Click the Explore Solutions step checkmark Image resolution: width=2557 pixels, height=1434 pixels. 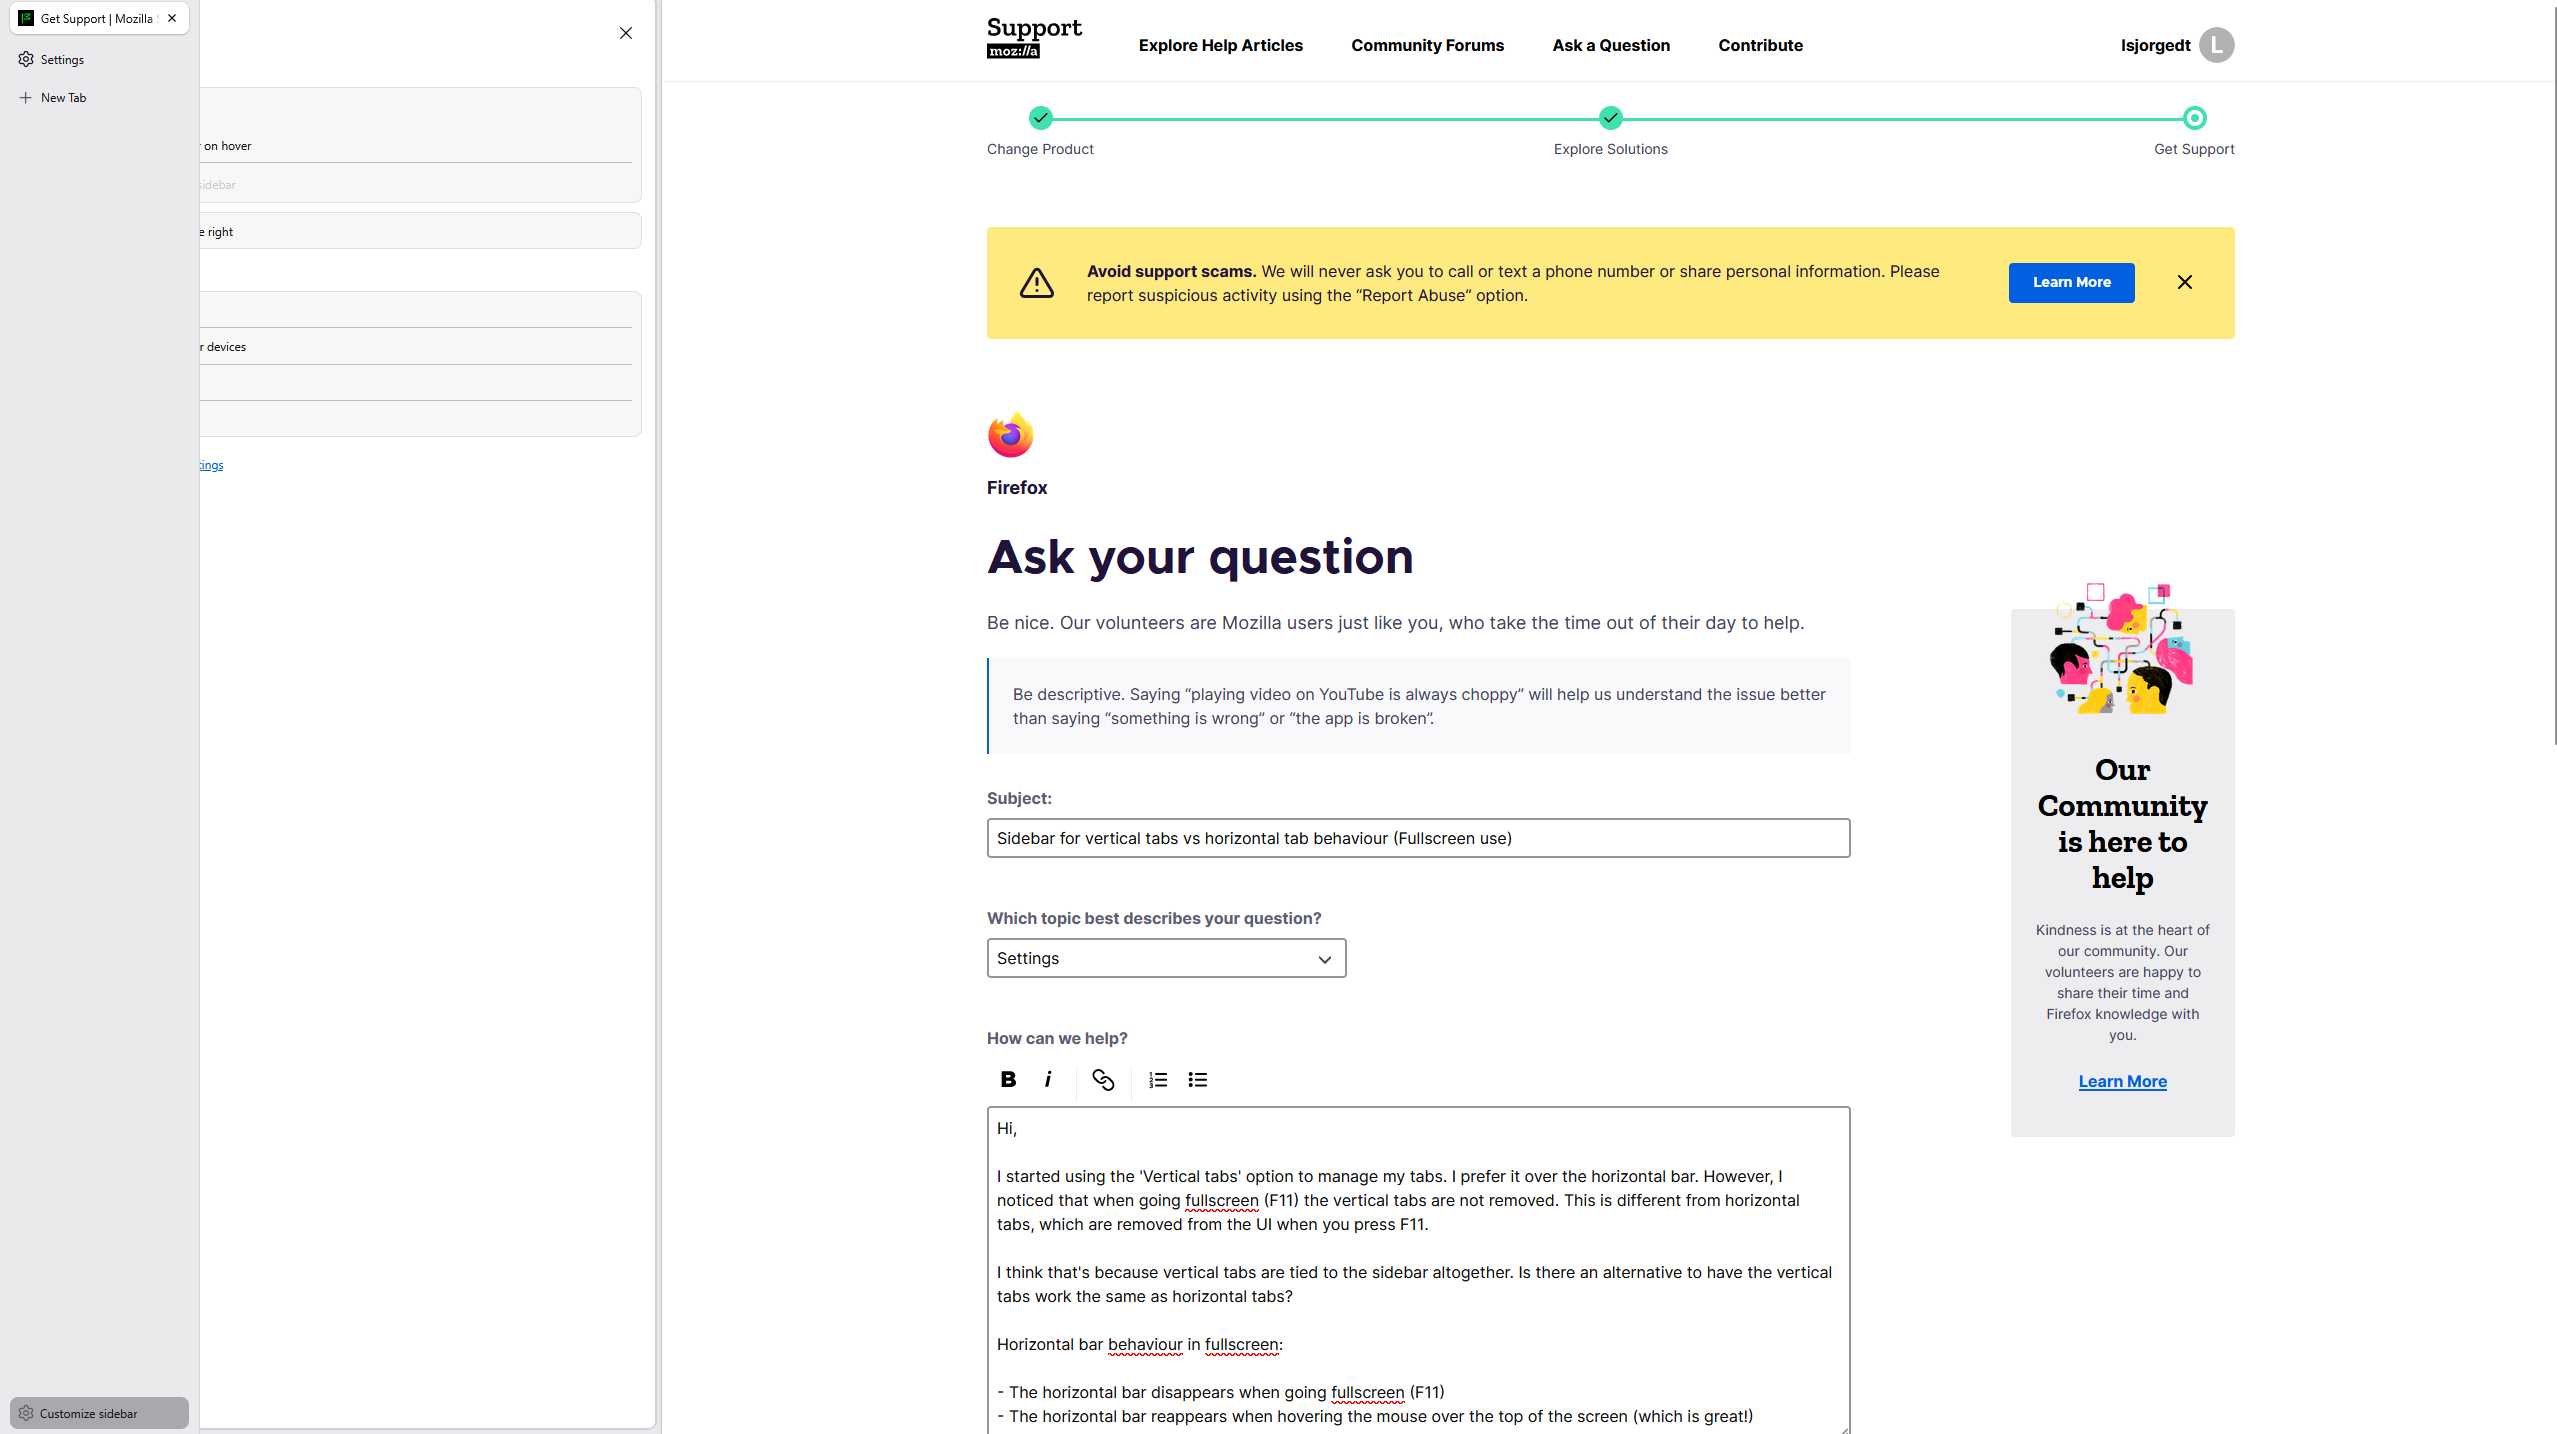[1611, 118]
